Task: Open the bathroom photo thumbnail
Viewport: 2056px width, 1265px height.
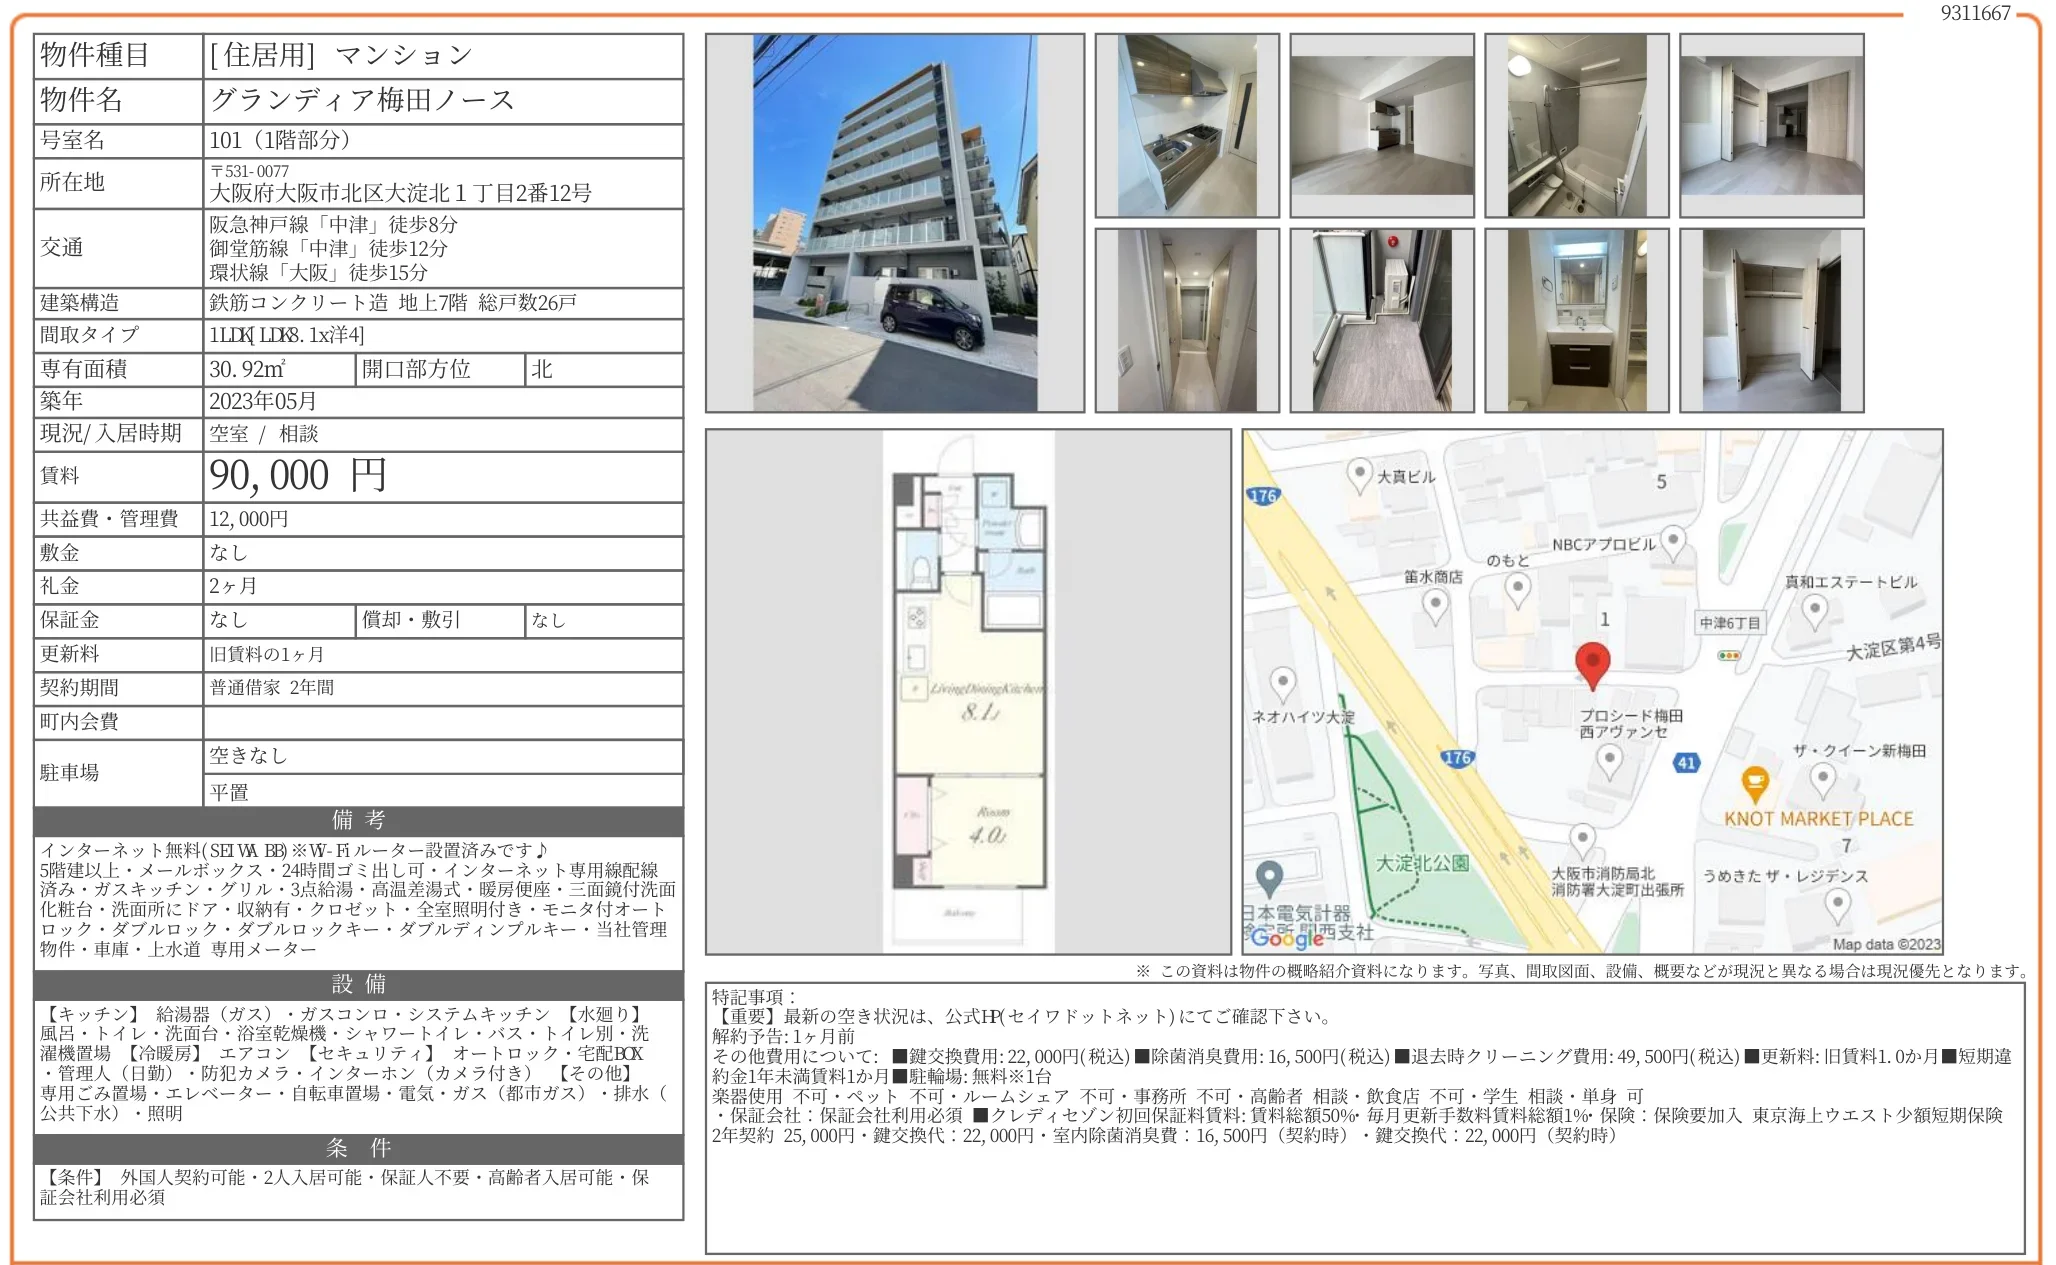Action: pyautogui.click(x=1576, y=126)
